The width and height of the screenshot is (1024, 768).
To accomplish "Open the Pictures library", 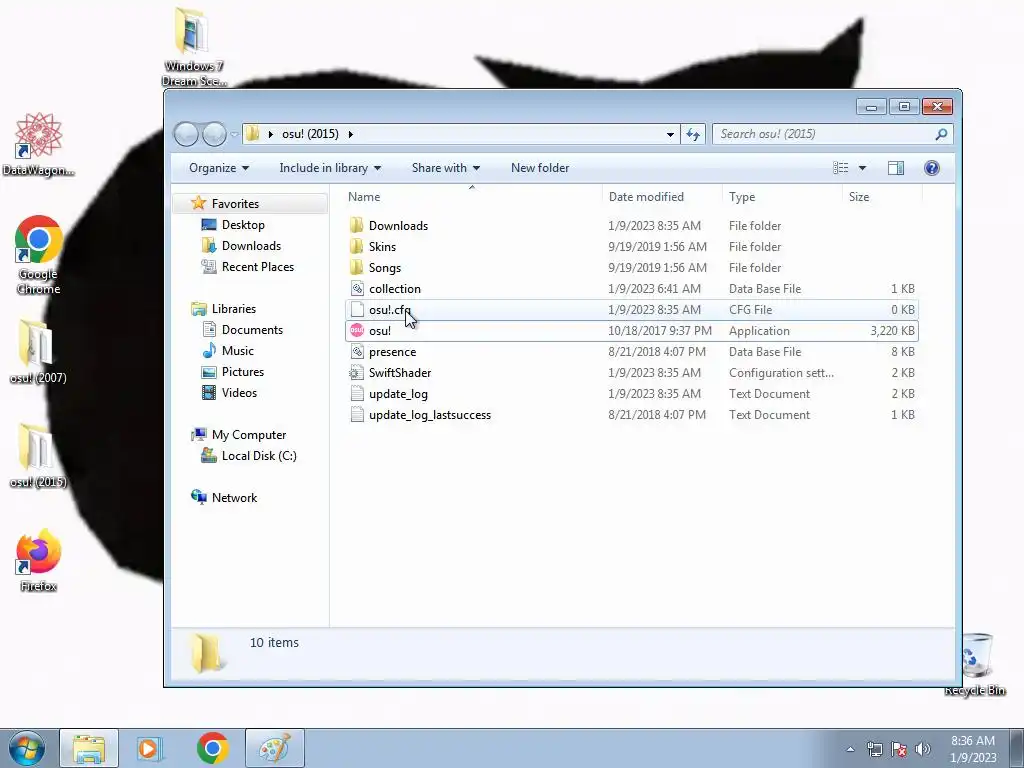I will (242, 372).
